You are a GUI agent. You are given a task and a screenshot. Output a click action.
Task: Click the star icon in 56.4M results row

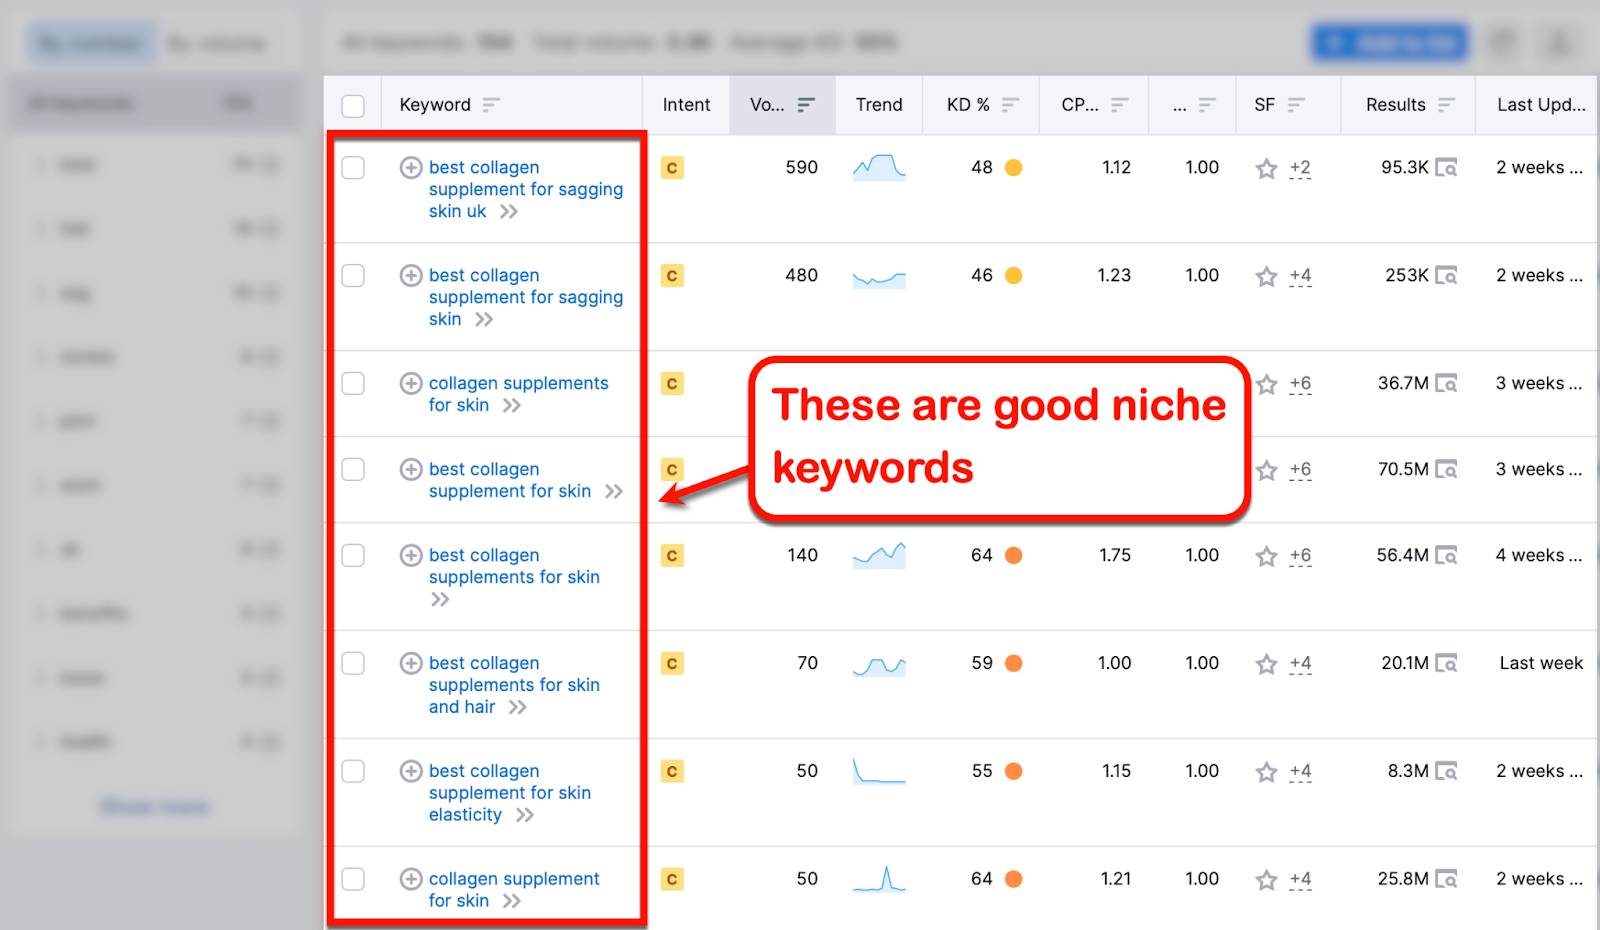point(1266,557)
